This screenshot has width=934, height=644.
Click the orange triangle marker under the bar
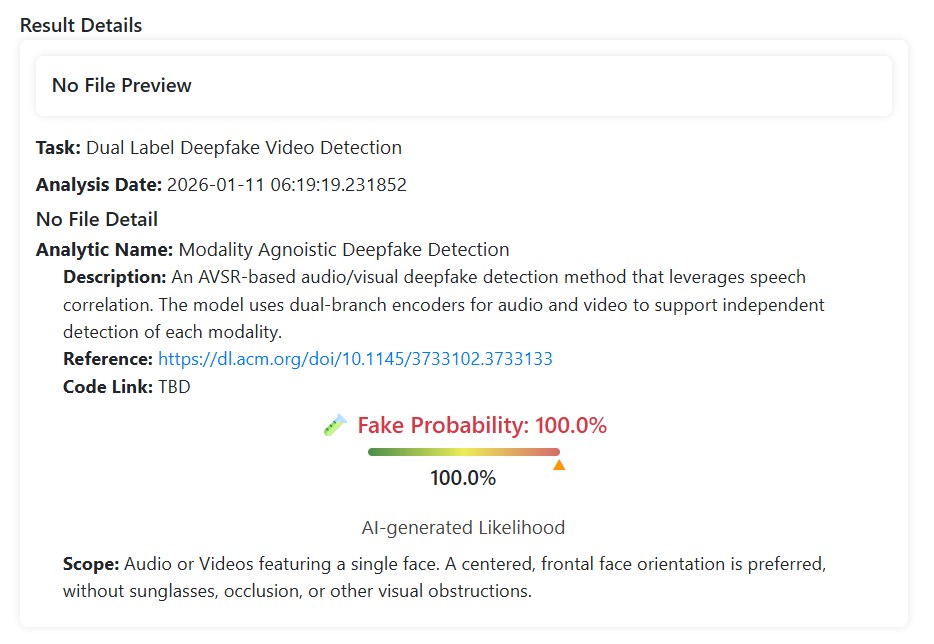559,465
